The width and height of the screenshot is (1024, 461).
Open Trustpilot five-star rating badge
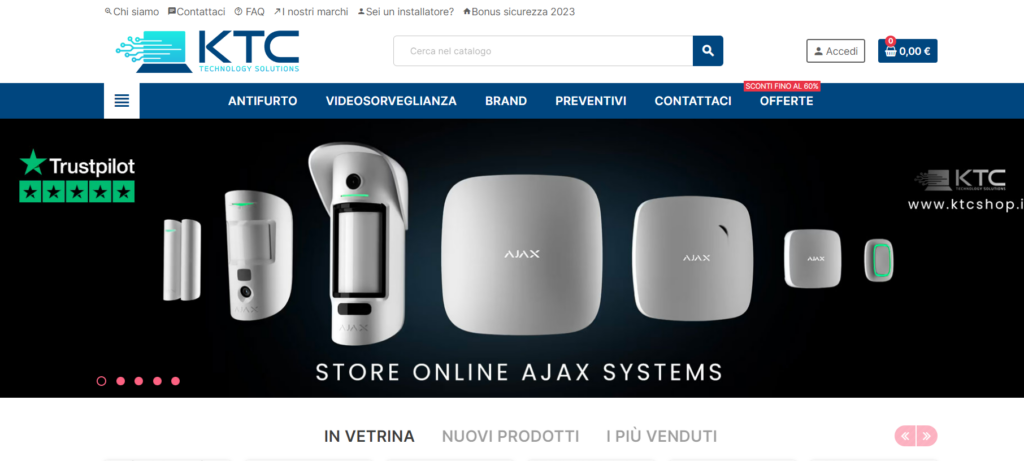click(x=77, y=176)
